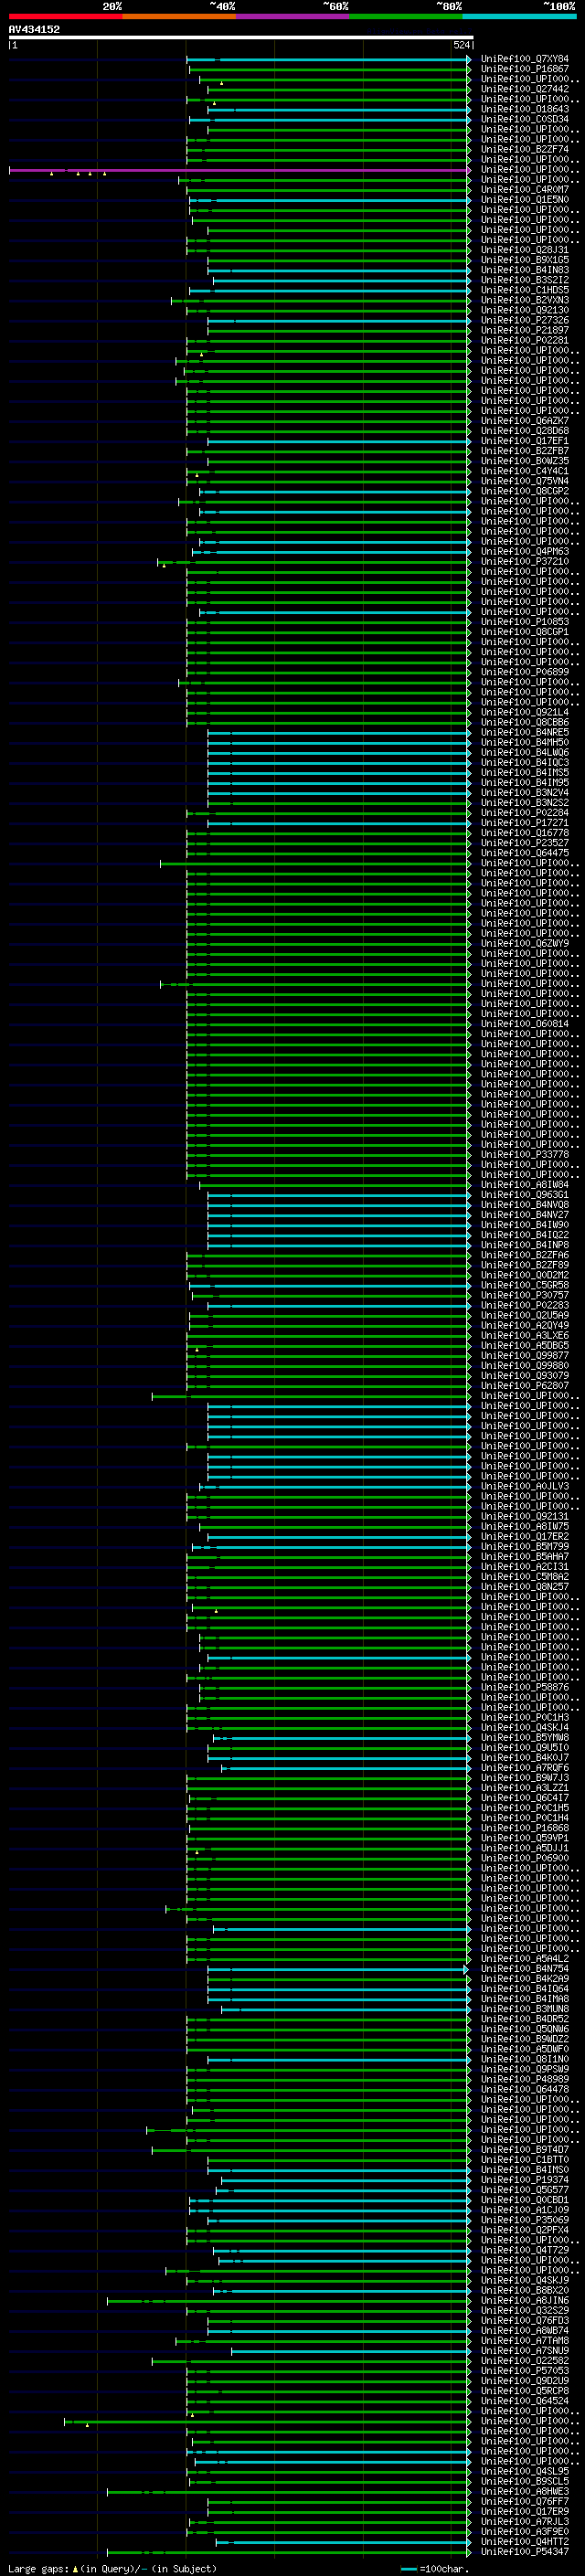
Task: Select hit label UniRef100_P57053
Action: (525, 2371)
